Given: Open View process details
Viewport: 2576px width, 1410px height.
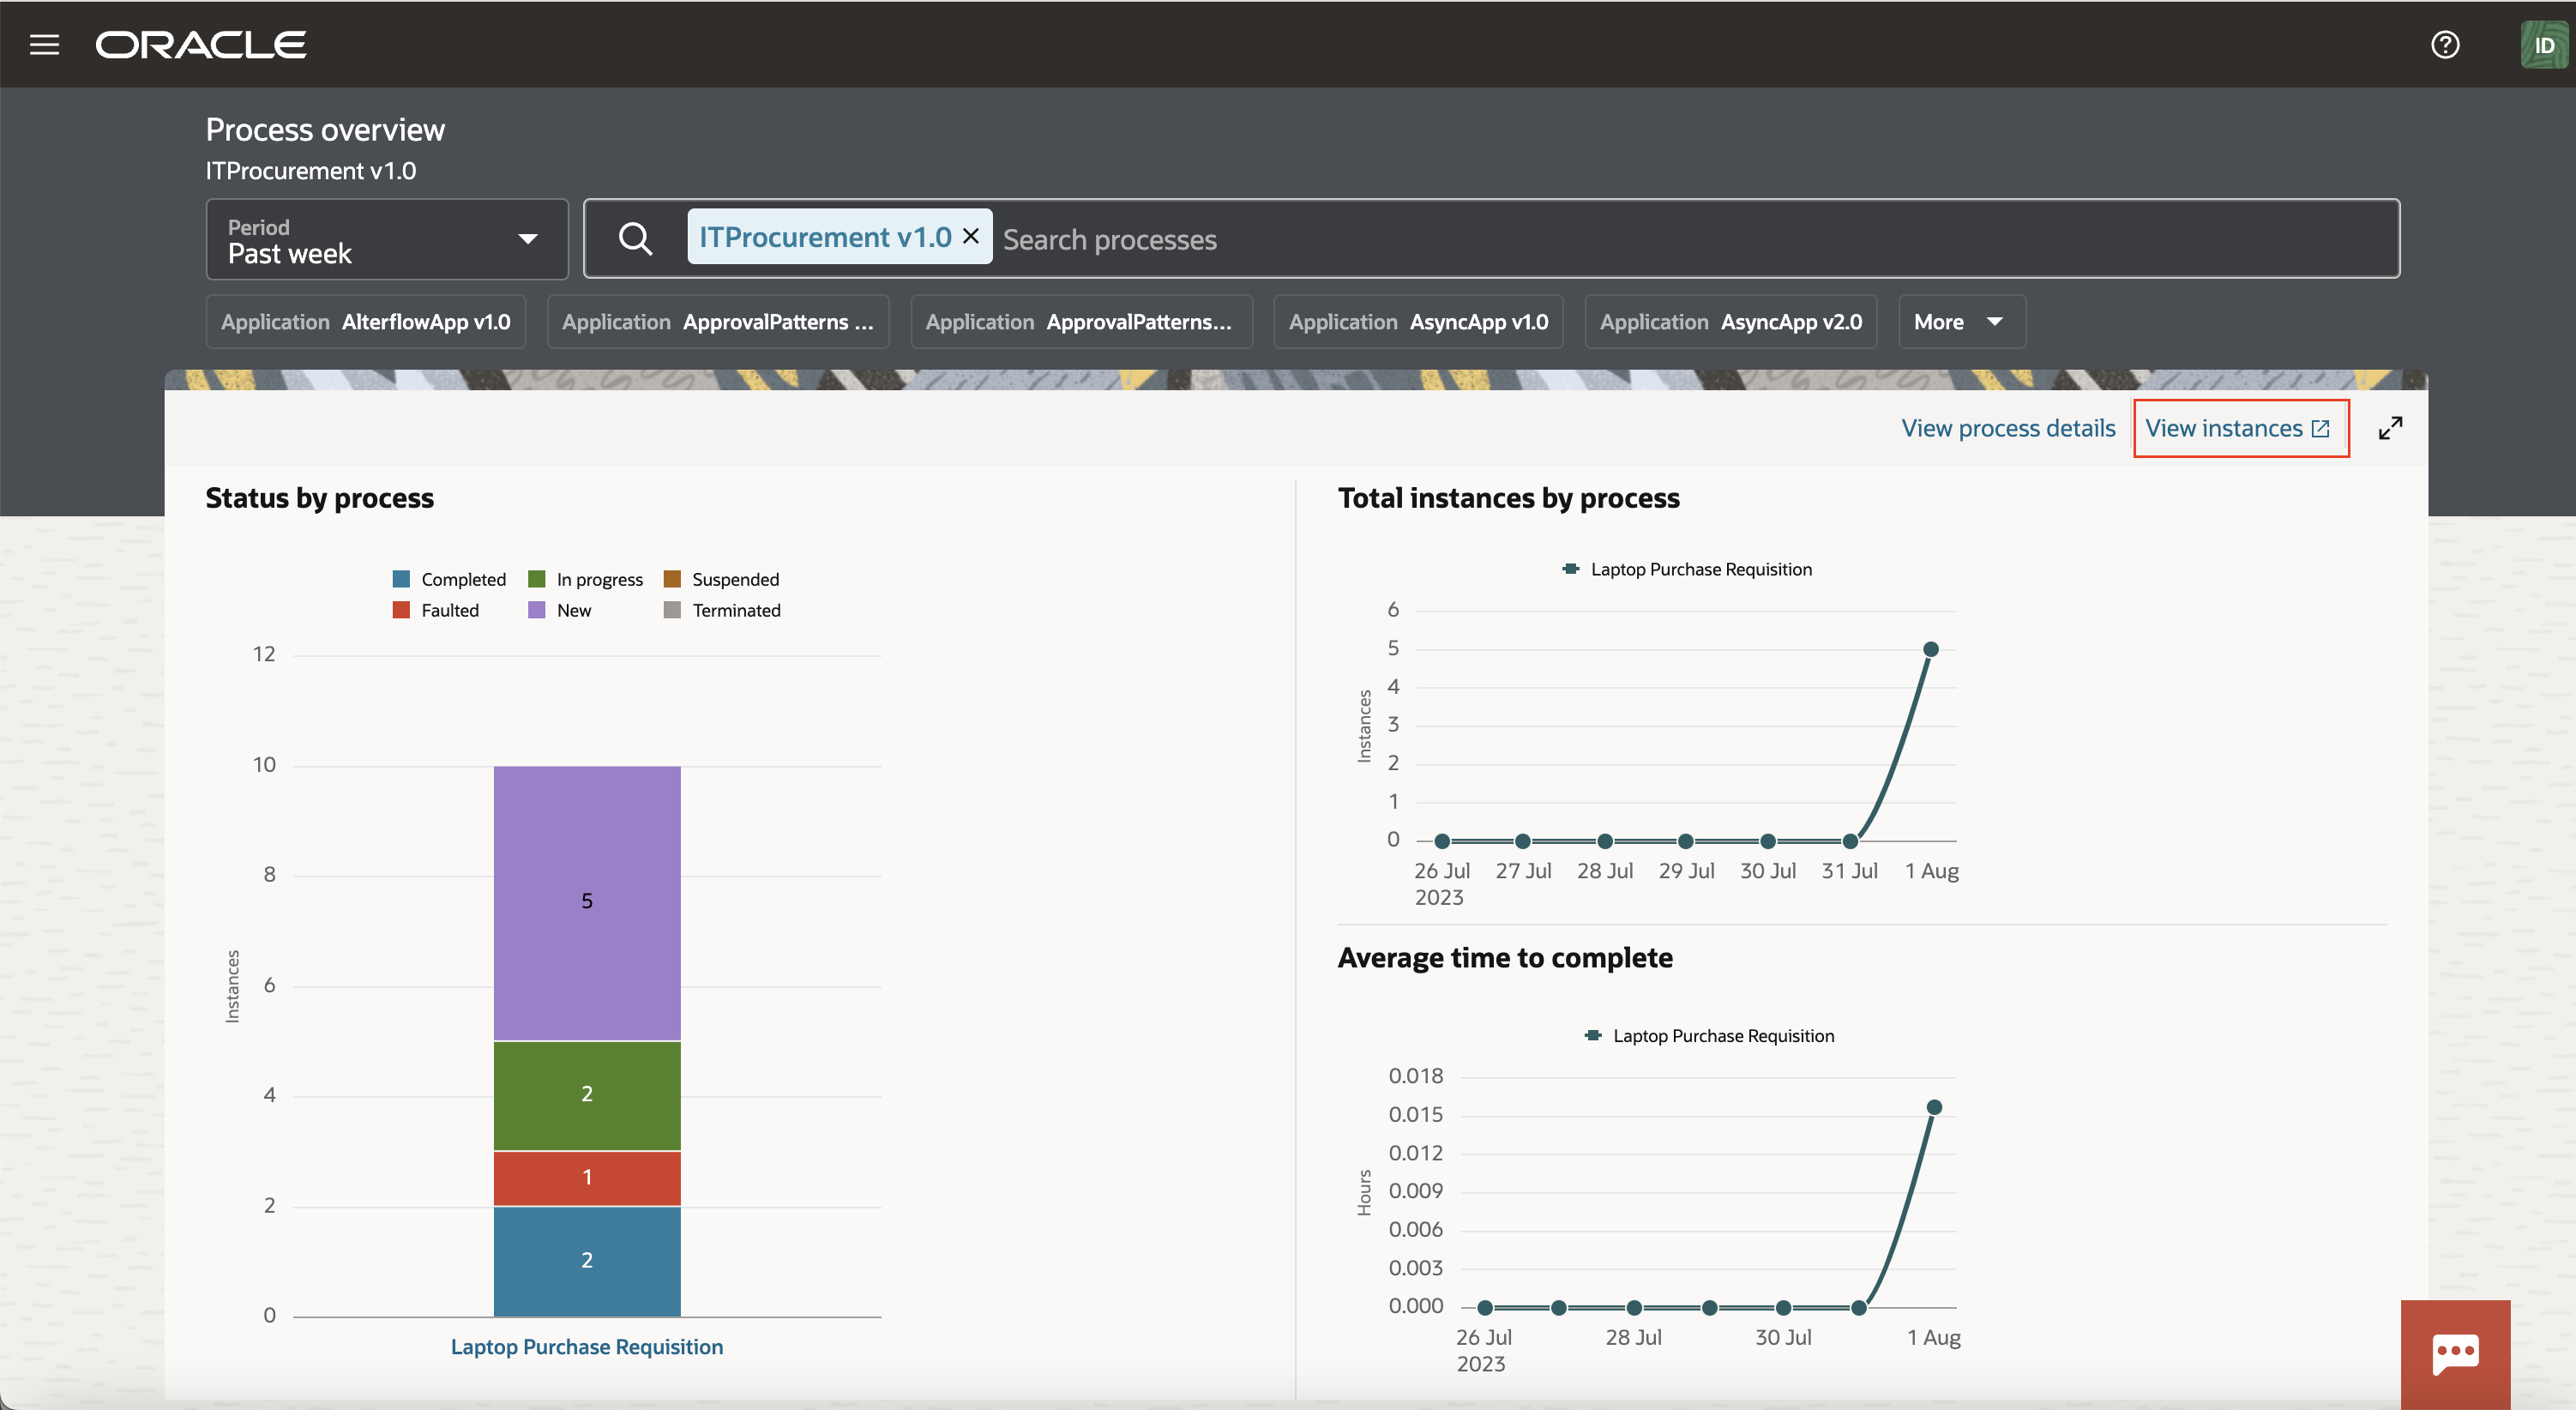Looking at the screenshot, I should tap(2008, 427).
